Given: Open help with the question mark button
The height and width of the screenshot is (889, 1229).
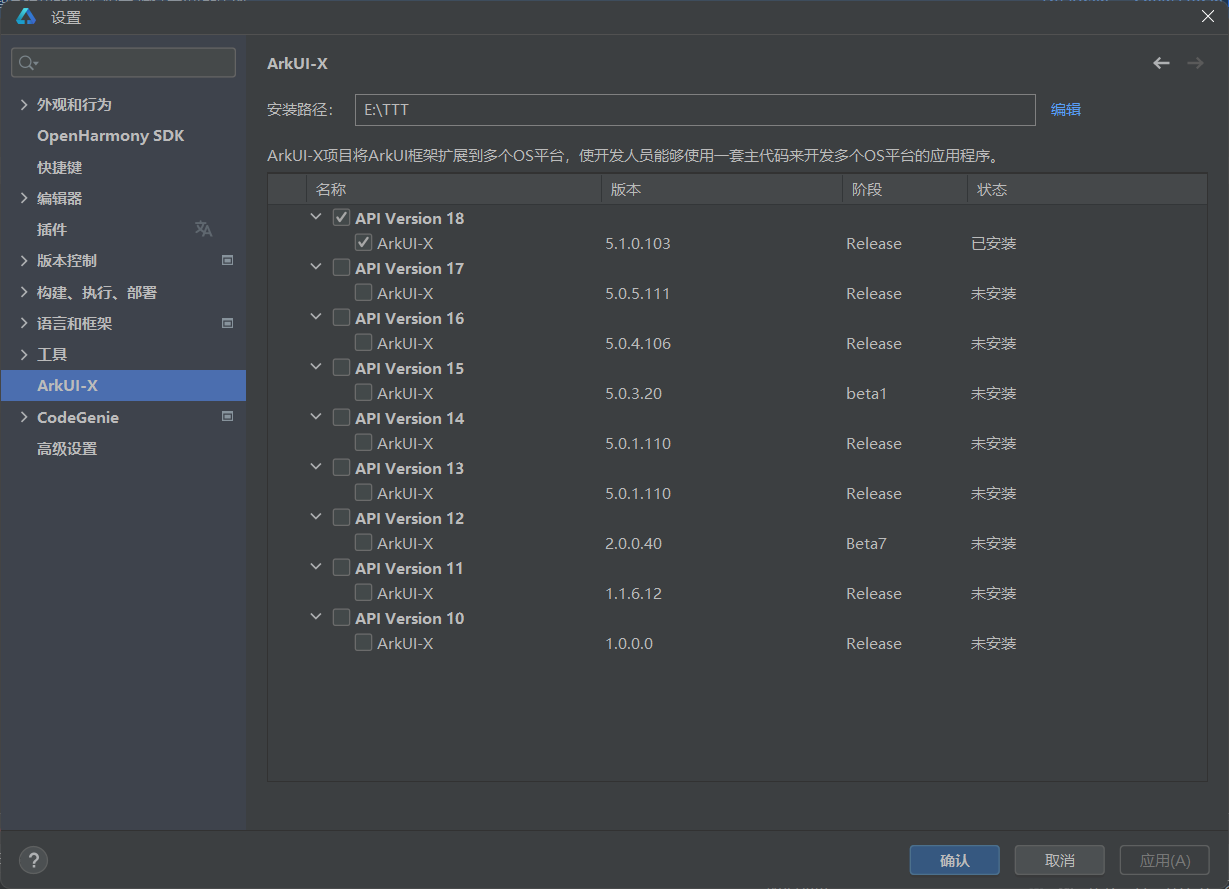Looking at the screenshot, I should 33,860.
